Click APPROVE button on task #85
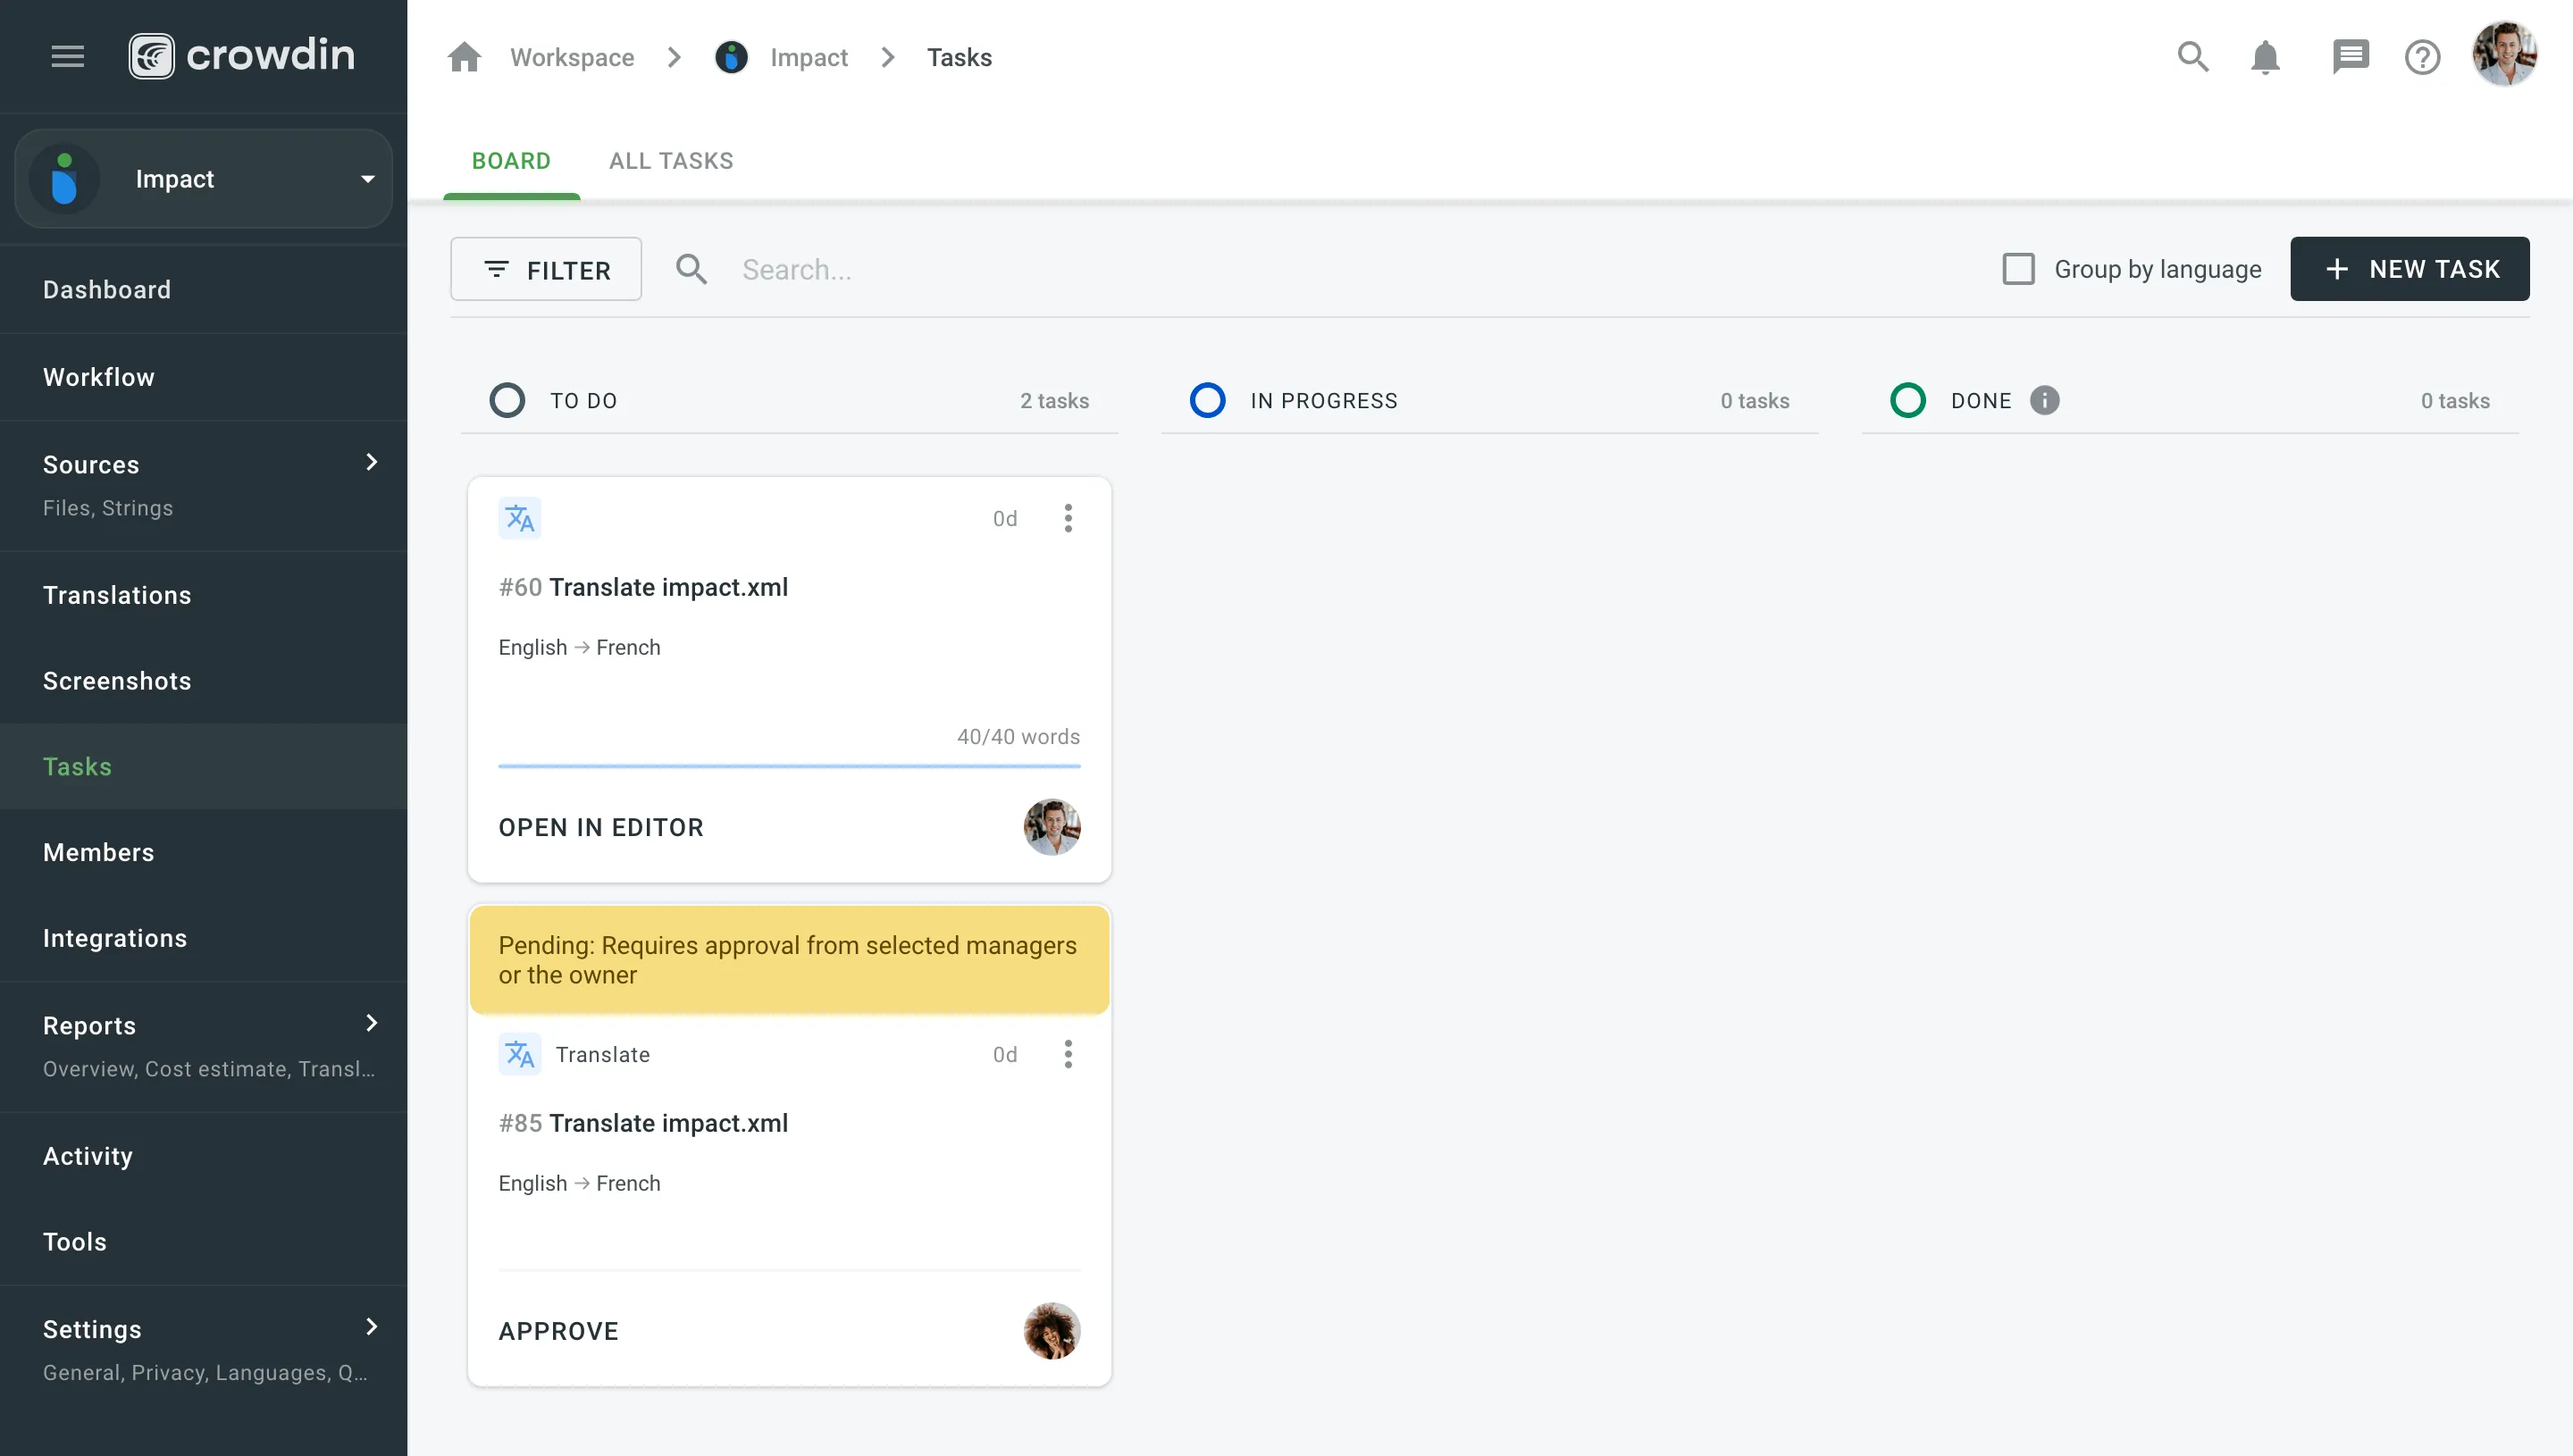The width and height of the screenshot is (2573, 1456). pos(557,1331)
